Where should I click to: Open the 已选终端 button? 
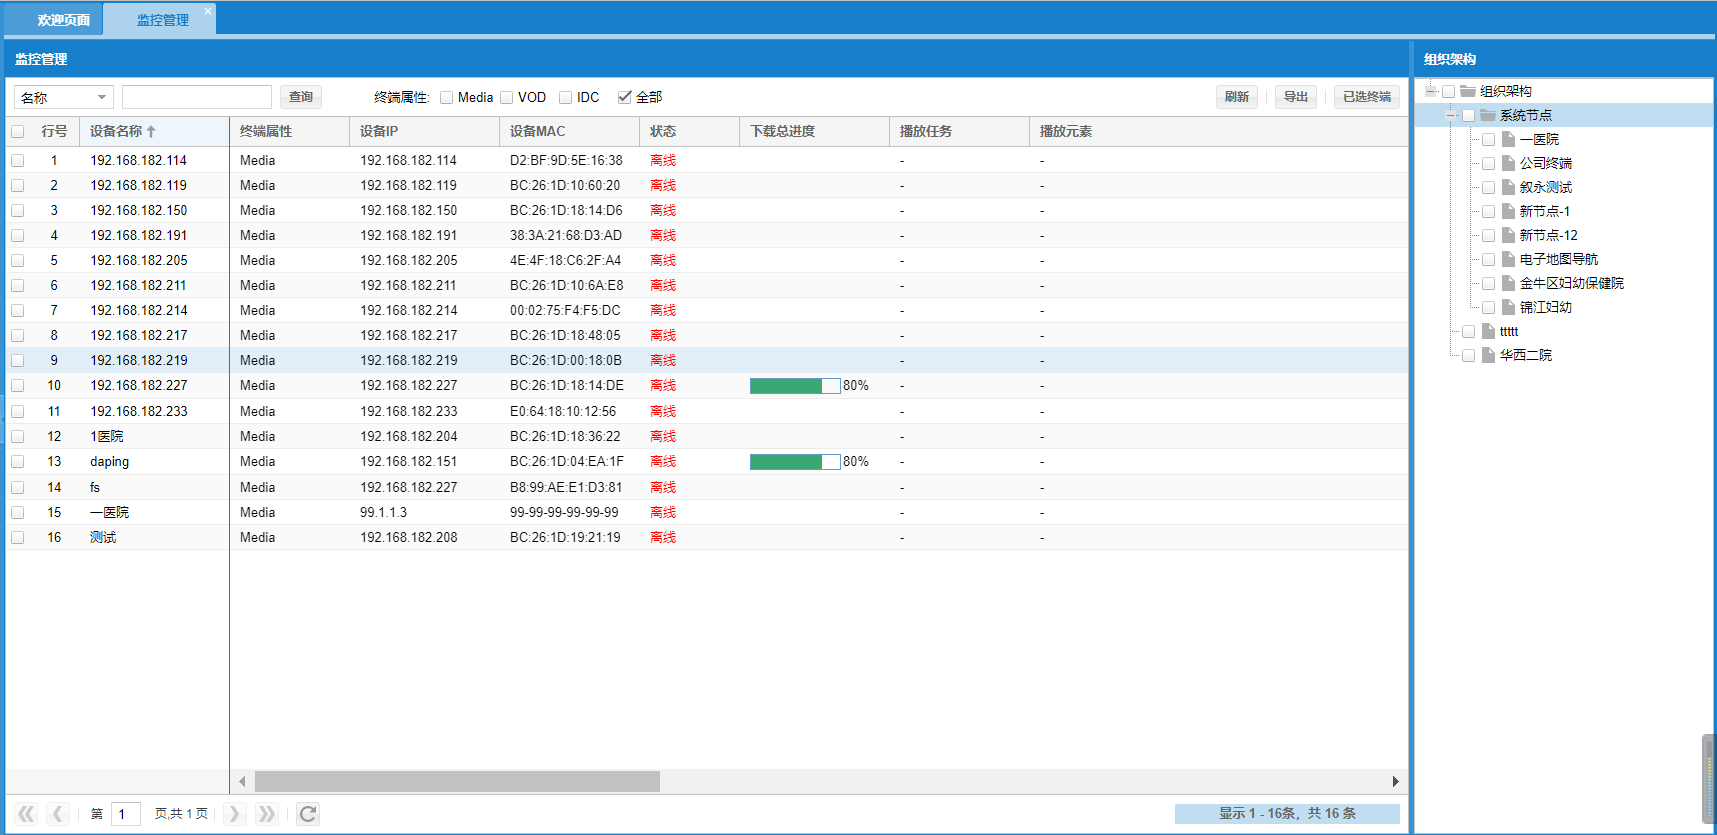click(x=1367, y=97)
